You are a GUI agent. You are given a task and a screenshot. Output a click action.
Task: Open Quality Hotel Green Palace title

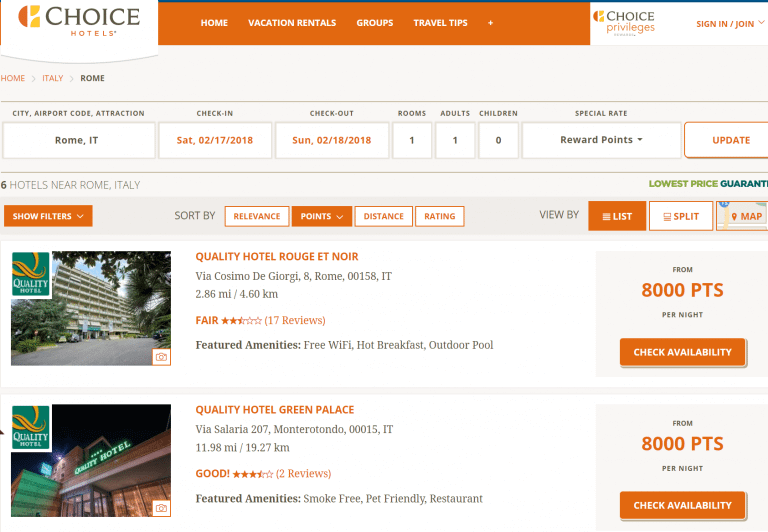pos(275,410)
